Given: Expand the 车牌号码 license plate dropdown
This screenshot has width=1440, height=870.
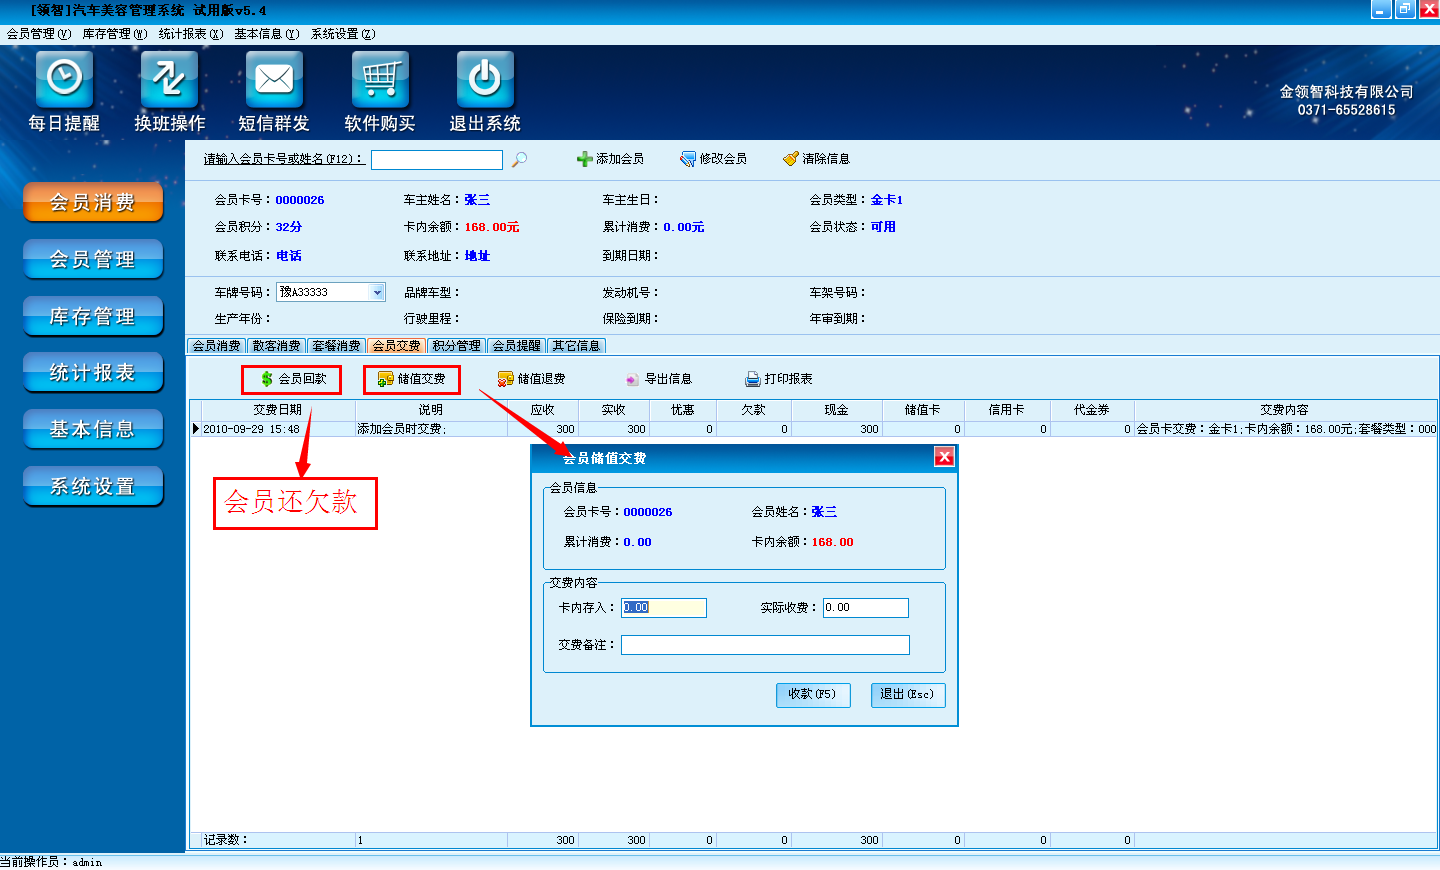Looking at the screenshot, I should tap(377, 292).
